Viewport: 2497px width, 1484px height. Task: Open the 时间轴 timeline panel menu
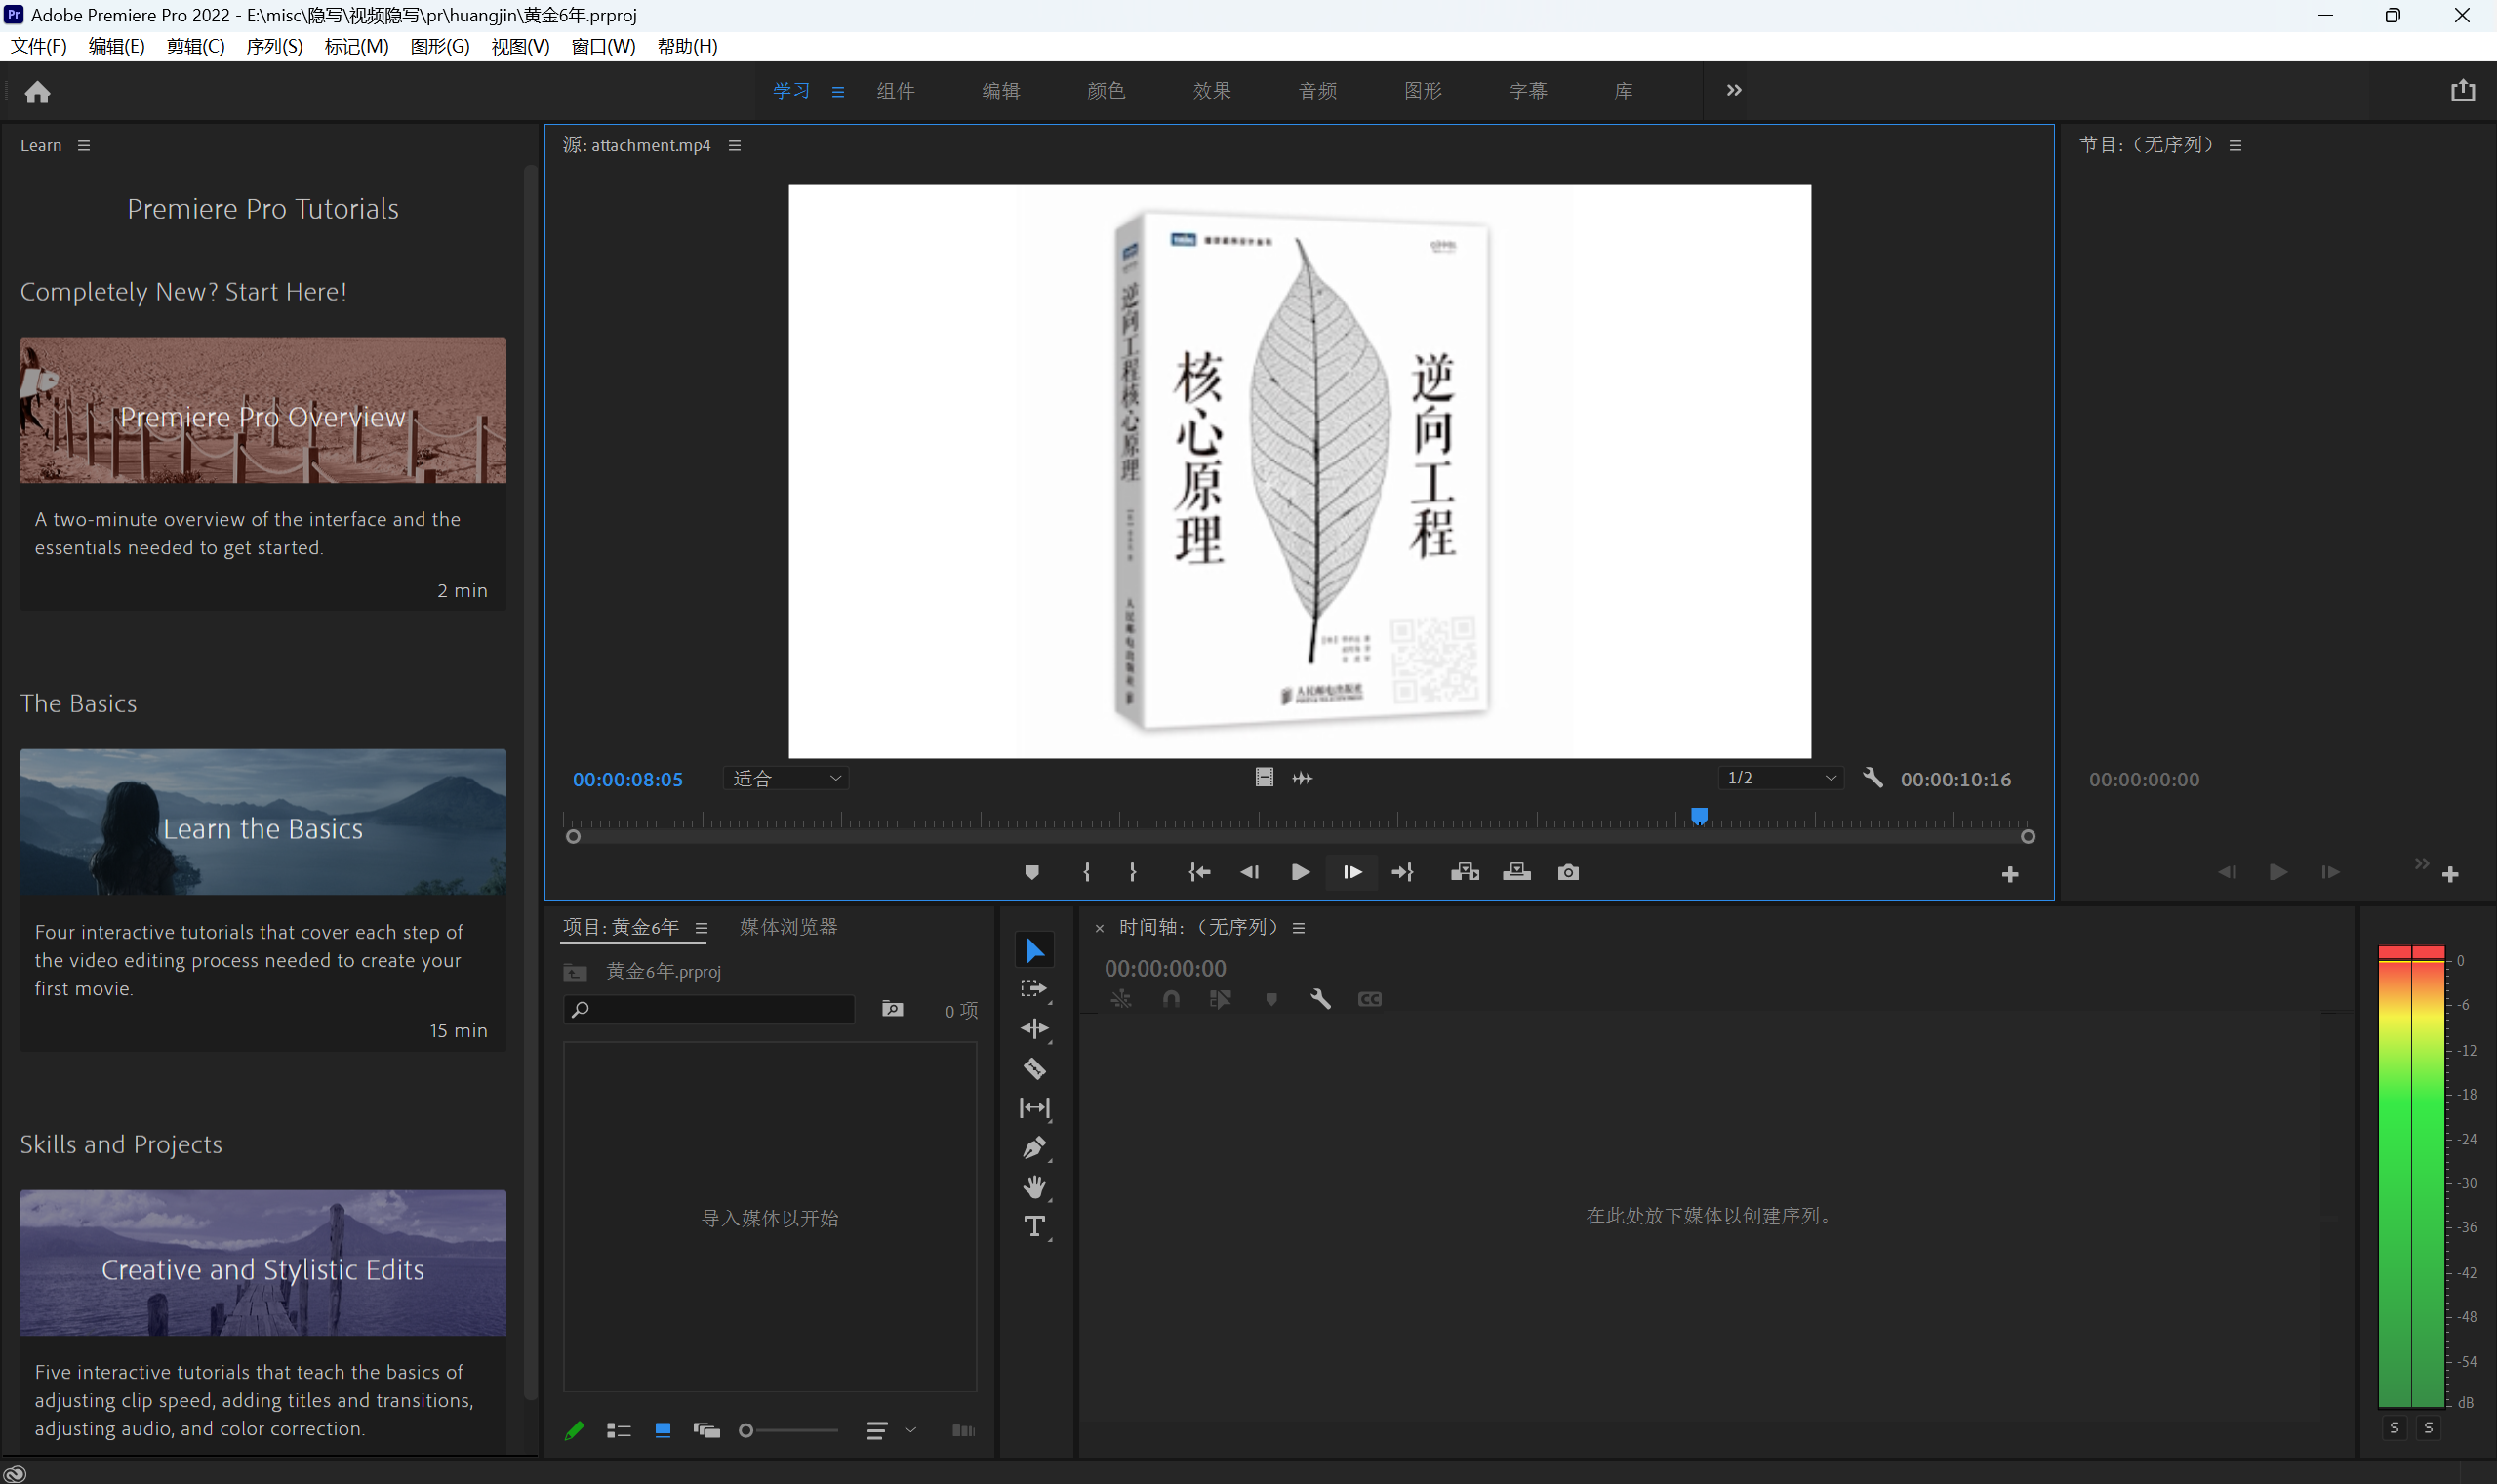[1298, 928]
